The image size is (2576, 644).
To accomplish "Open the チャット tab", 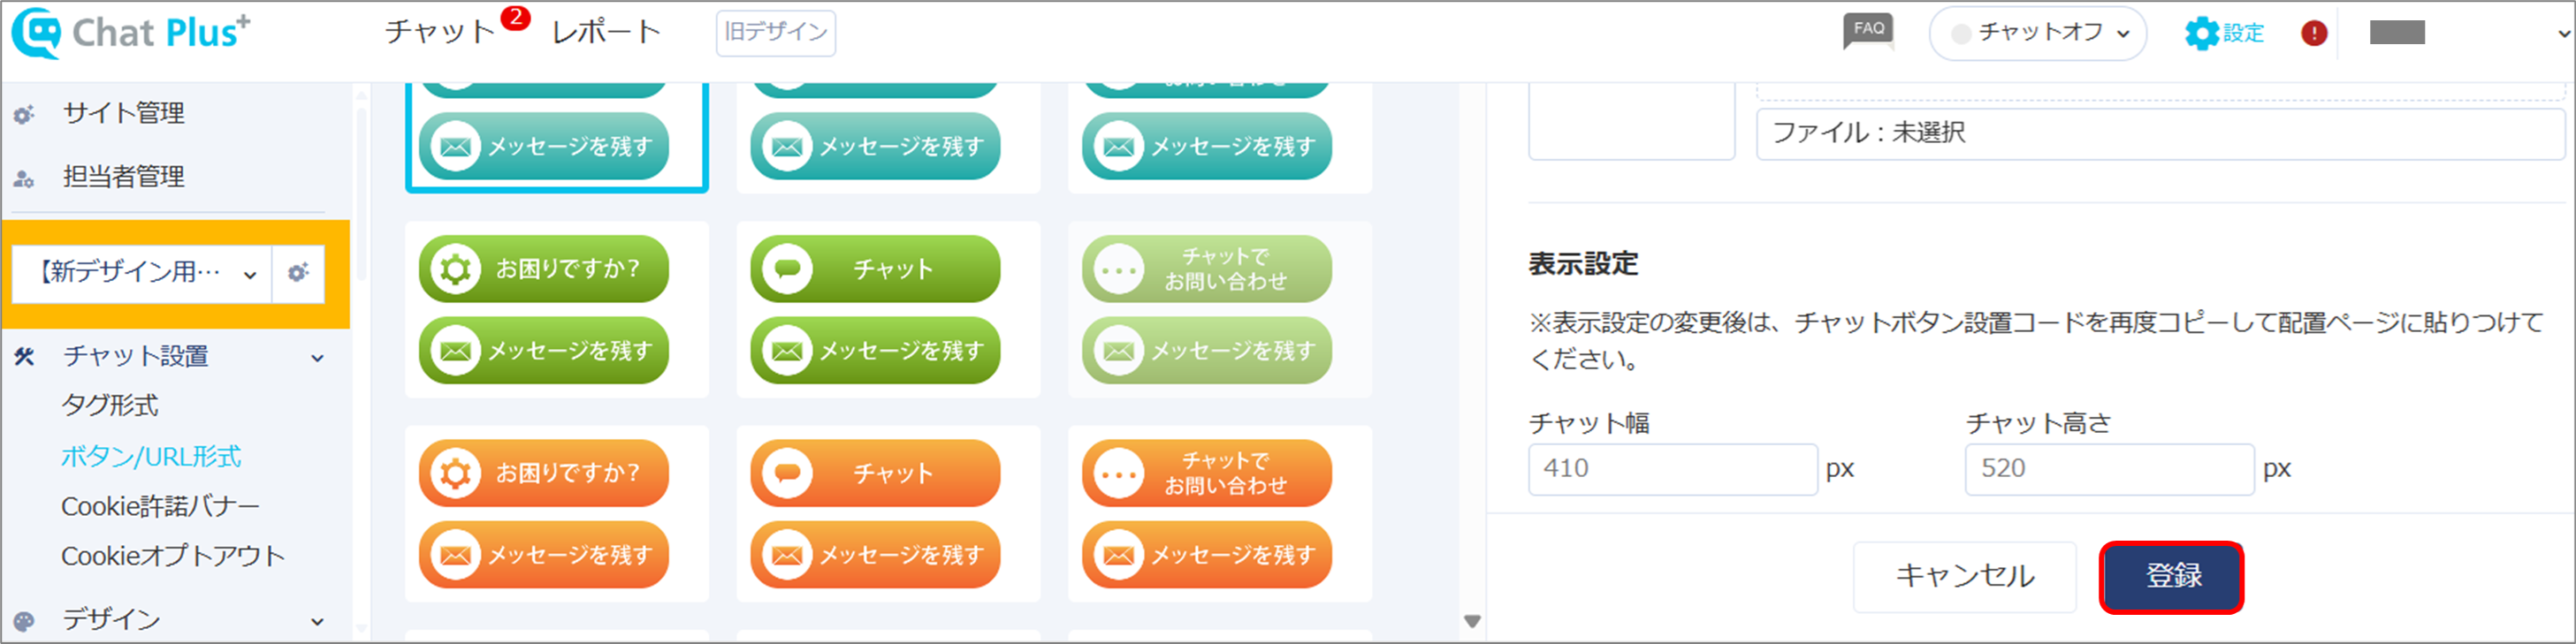I will (x=440, y=32).
